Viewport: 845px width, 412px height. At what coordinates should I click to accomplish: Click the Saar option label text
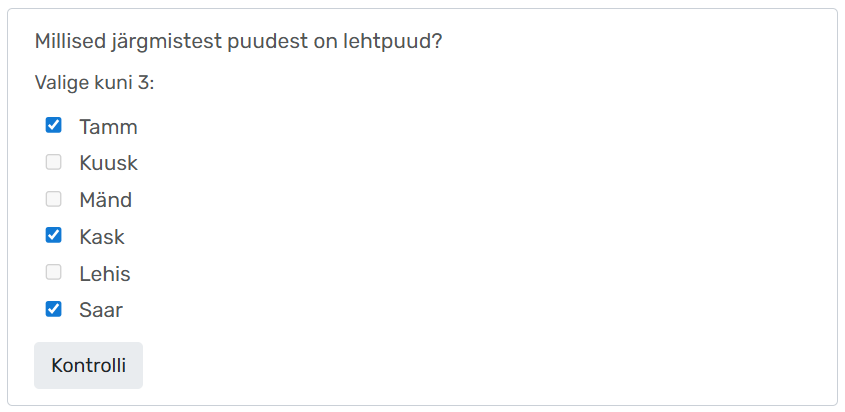[x=101, y=310]
